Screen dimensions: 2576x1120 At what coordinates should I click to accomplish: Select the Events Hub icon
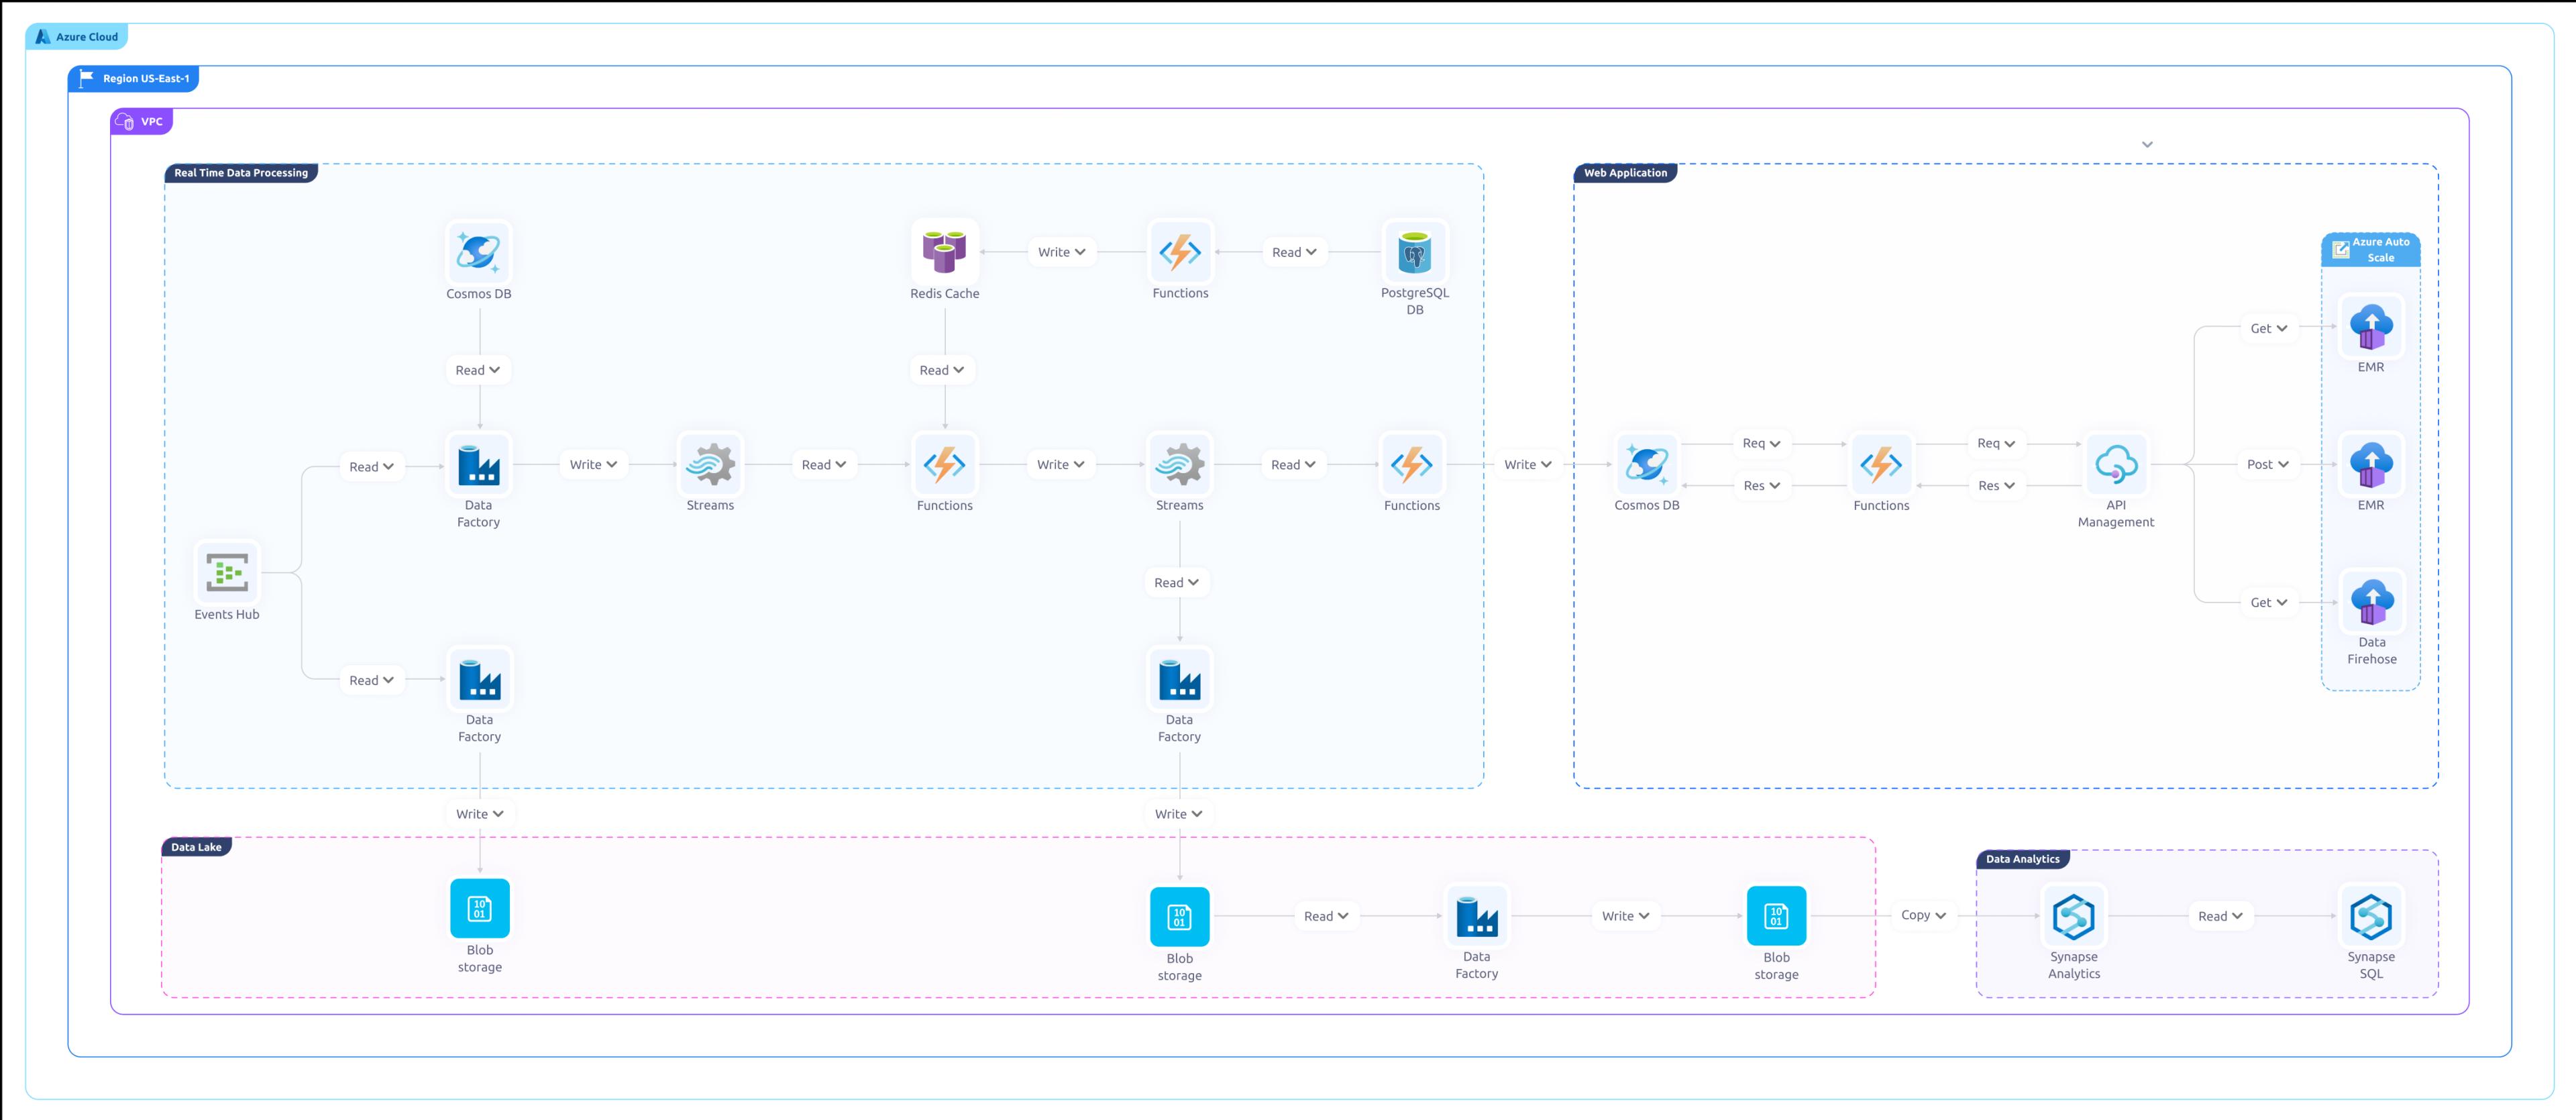point(227,572)
